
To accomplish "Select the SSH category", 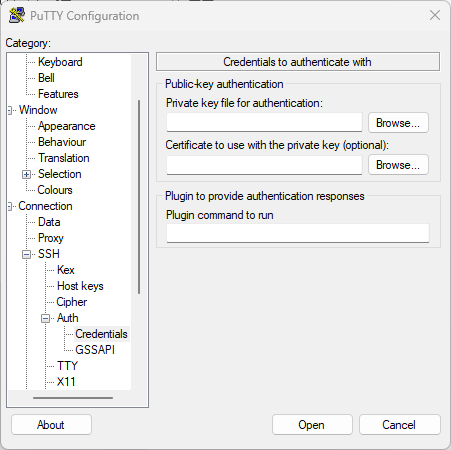I will 49,254.
